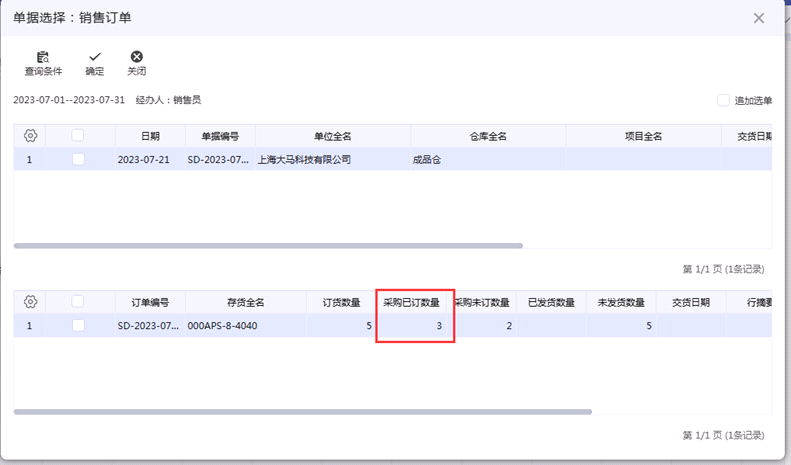Image resolution: width=791 pixels, height=465 pixels.
Task: Select the 000APS-8-4040 inventory cell
Action: 222,326
